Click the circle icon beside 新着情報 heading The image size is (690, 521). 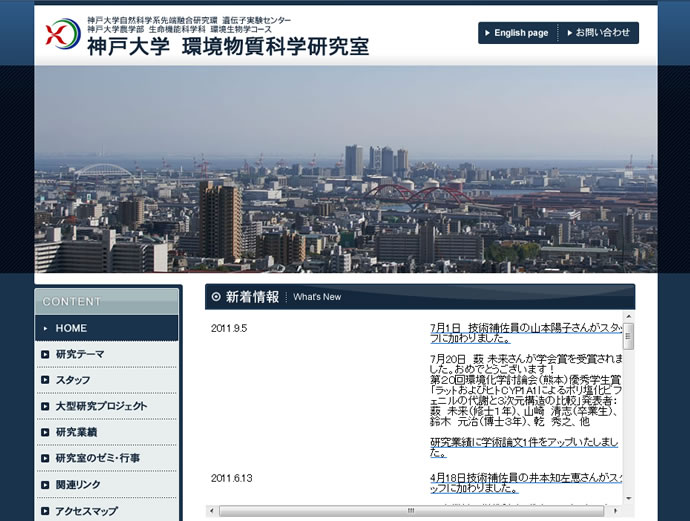(216, 297)
